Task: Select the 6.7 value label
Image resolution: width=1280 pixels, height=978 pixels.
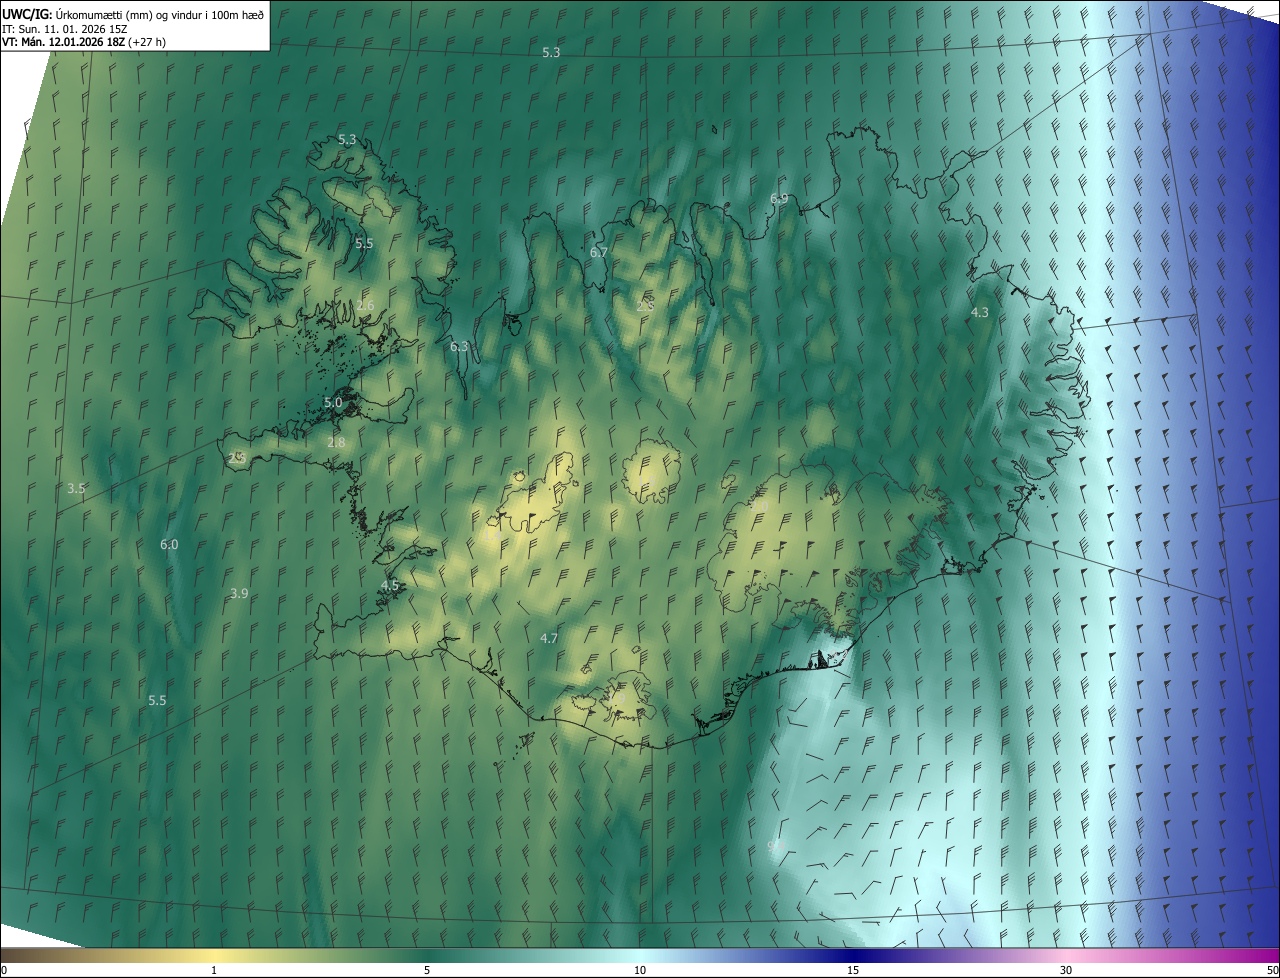Action: [599, 253]
